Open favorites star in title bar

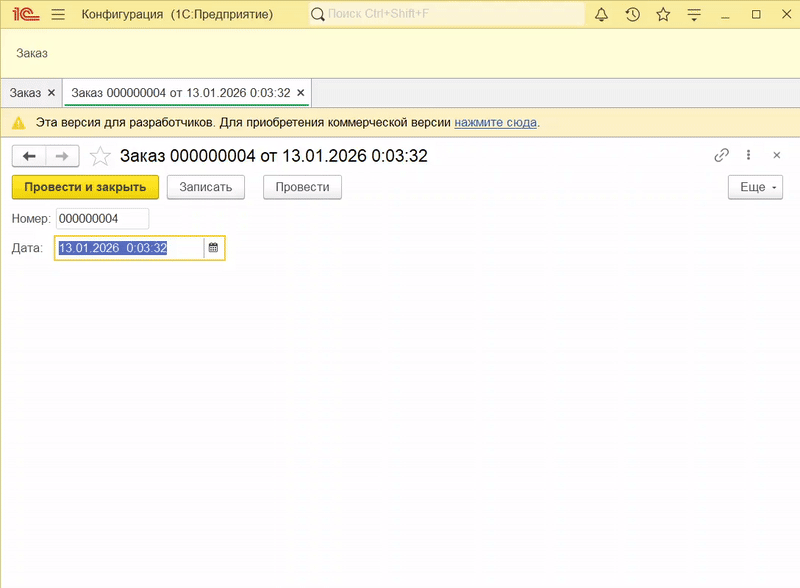coord(663,14)
